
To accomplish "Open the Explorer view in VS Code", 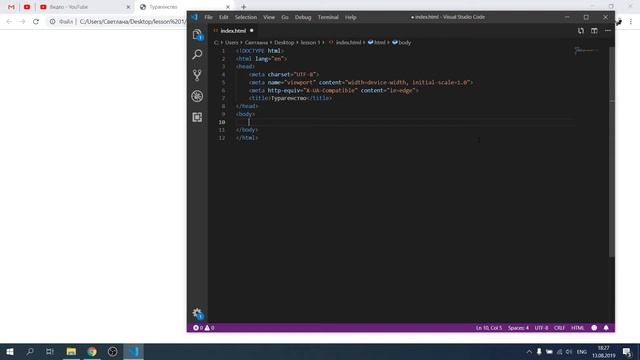I will [x=197, y=35].
